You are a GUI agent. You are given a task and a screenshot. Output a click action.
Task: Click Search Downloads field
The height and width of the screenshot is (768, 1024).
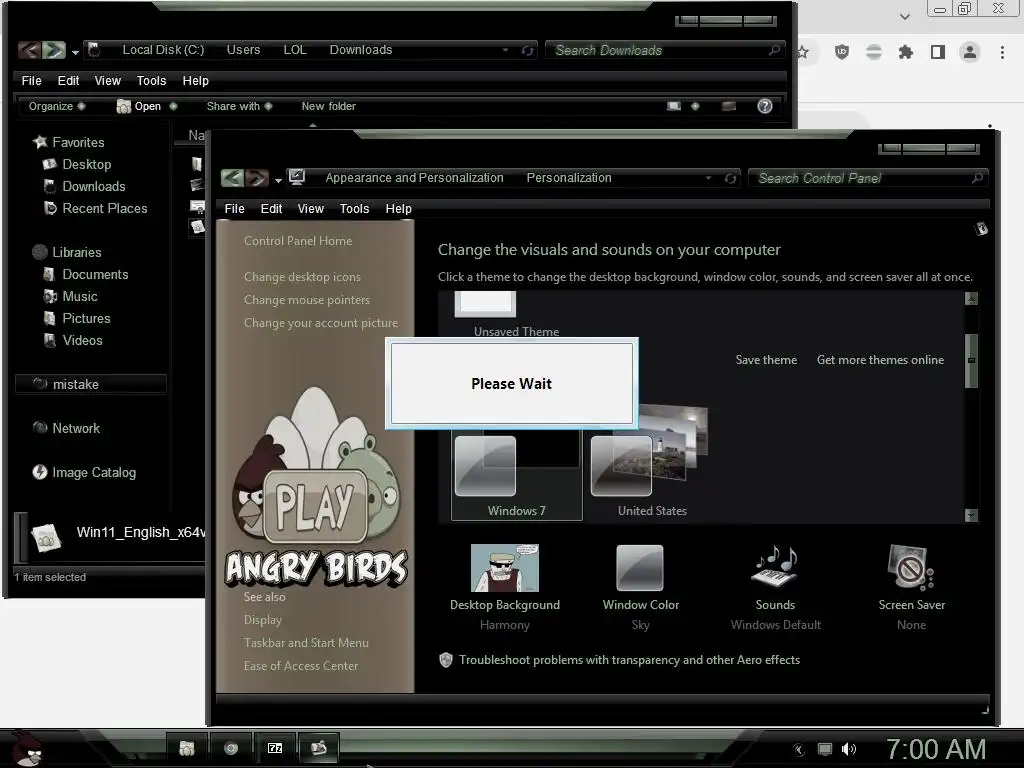[664, 50]
